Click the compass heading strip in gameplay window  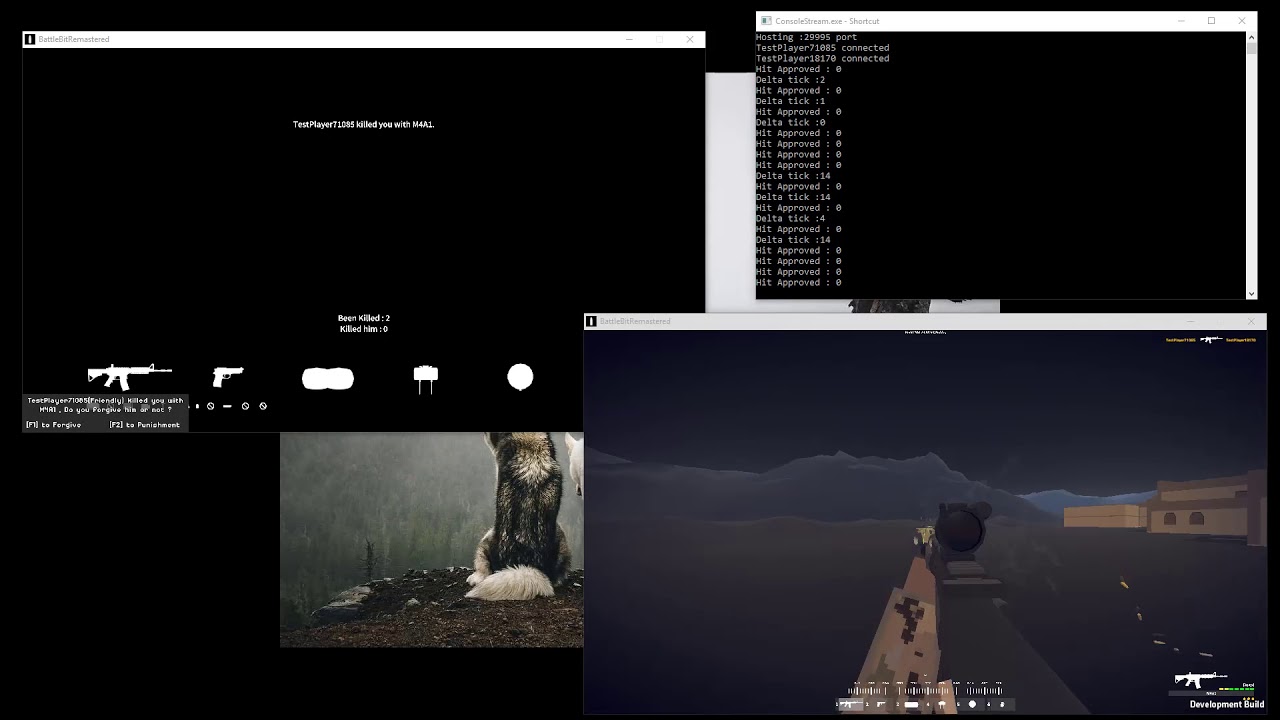tap(926, 690)
